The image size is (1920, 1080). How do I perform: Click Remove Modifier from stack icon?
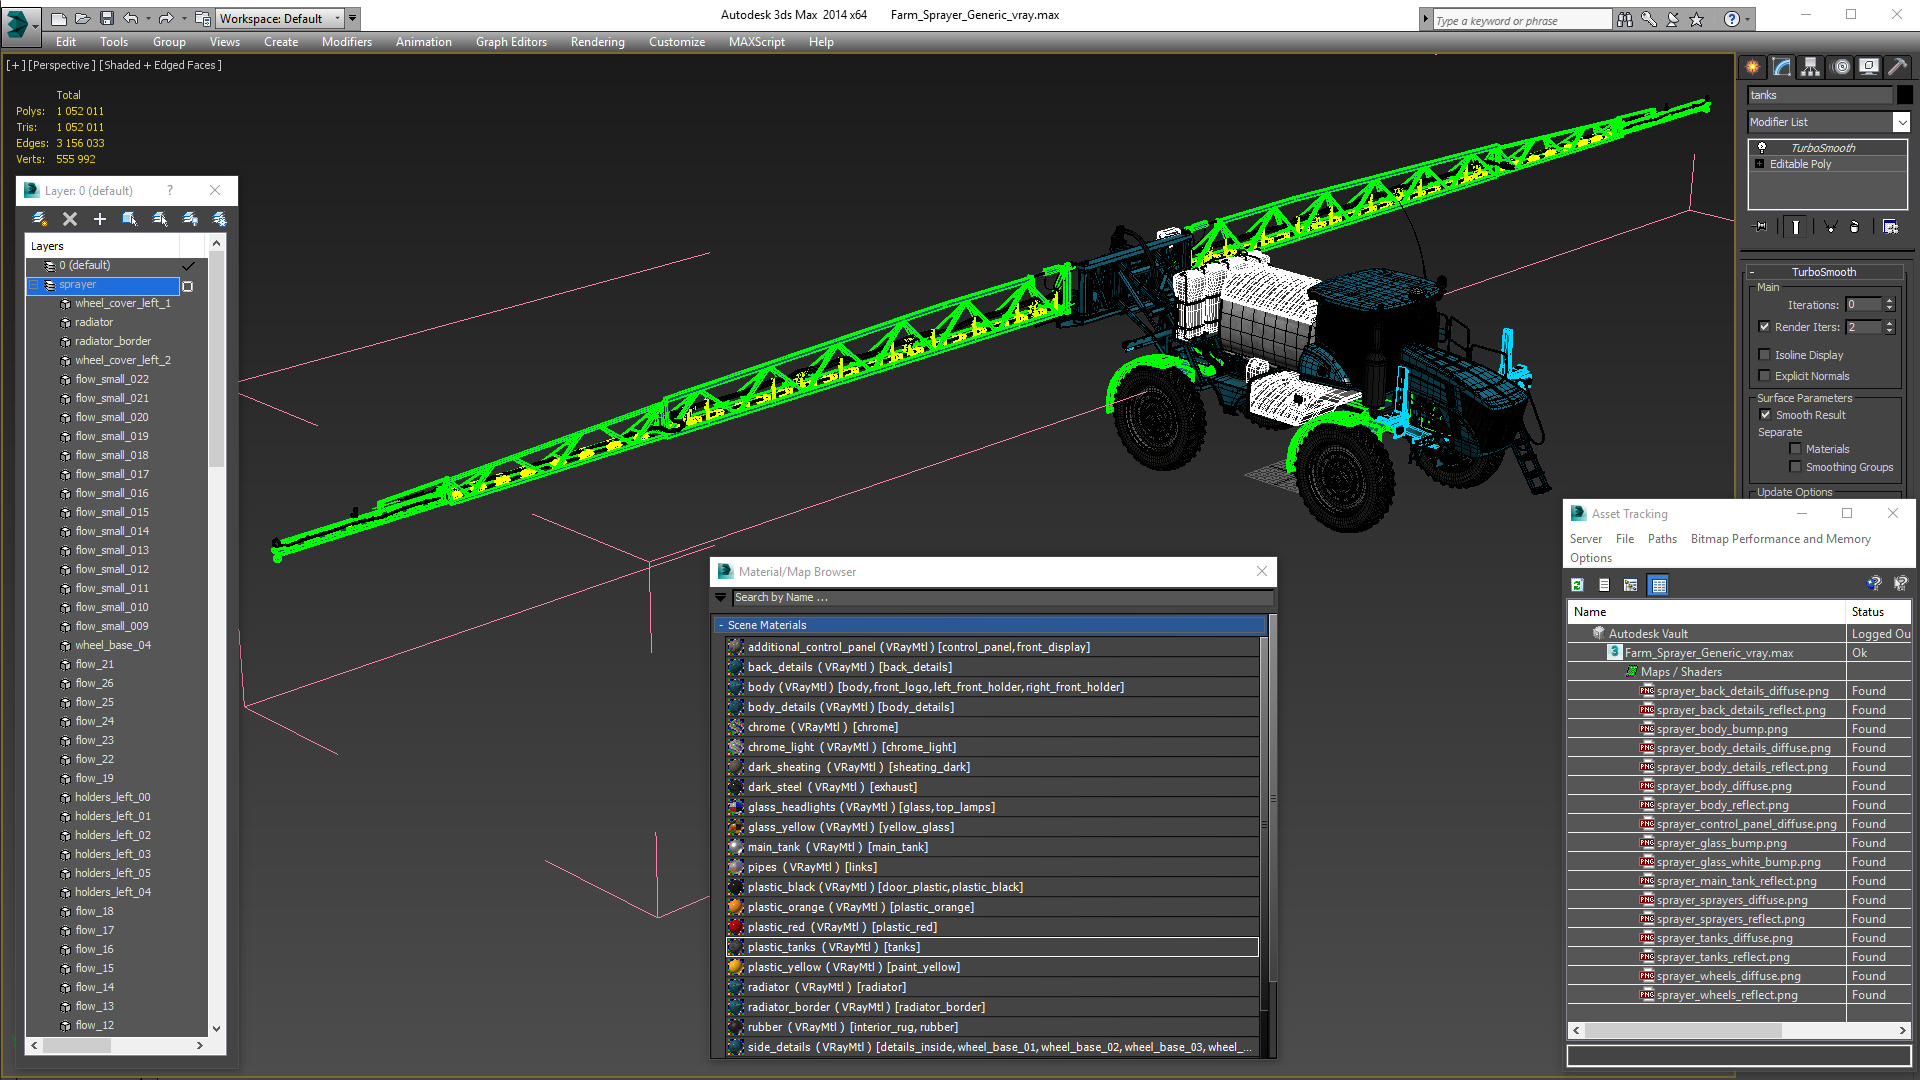[1855, 227]
